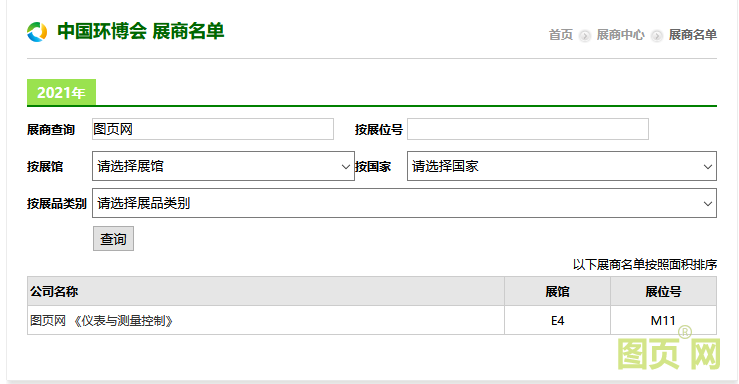
Task: Click the 中国环博会 展商名单 page title
Action: click(140, 32)
